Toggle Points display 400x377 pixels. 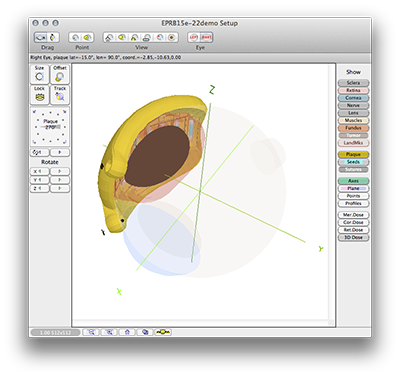point(353,196)
